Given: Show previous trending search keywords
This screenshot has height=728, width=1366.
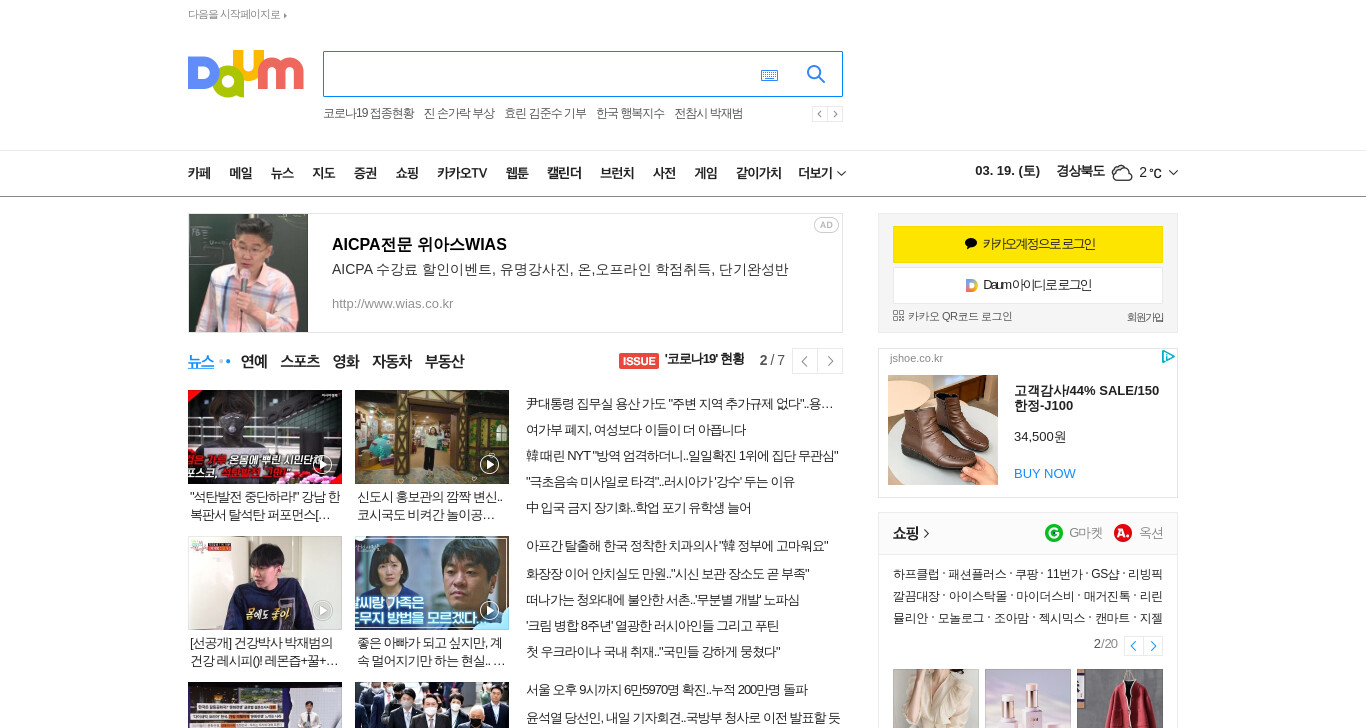Looking at the screenshot, I should pos(819,114).
